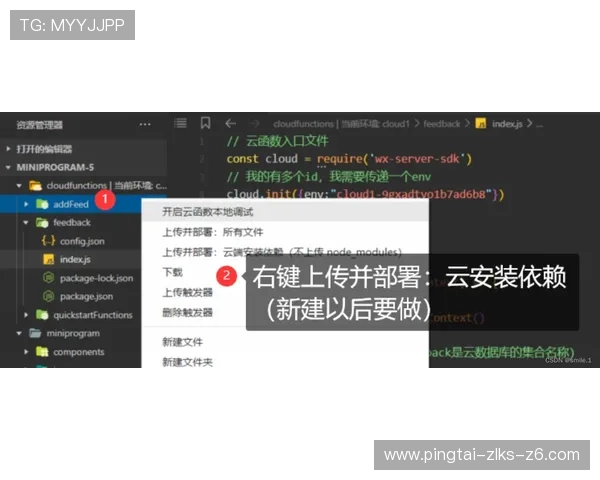Viewport: 600px width, 480px height.
Task: Select 新建文件 in the context menu
Action: point(183,342)
